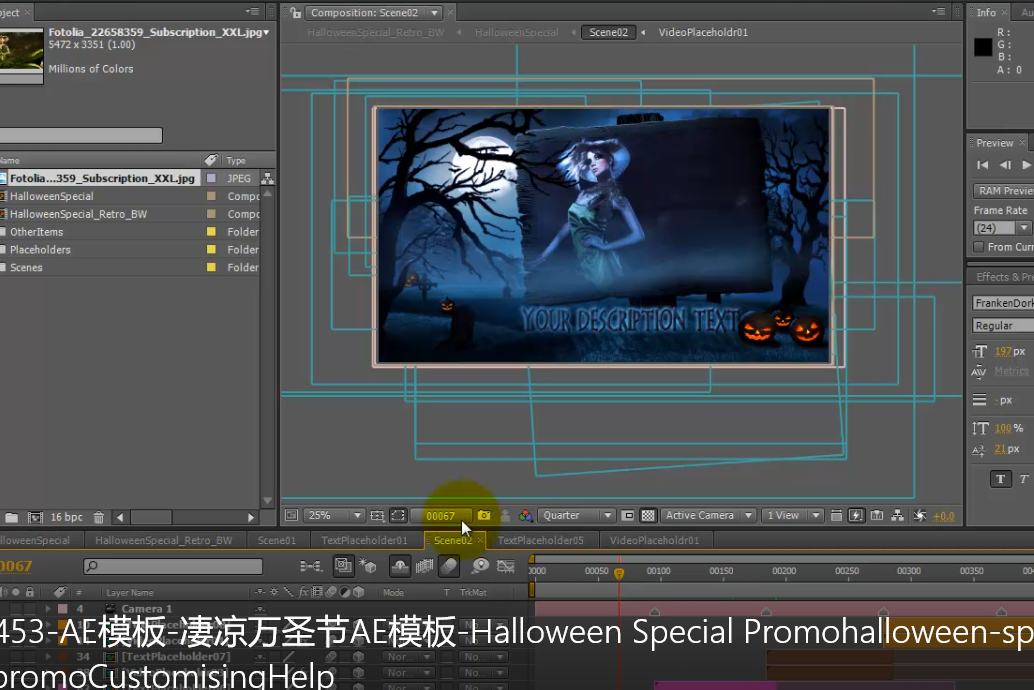Viewport: 1034px width, 690px height.
Task: Click the yellow label swatch for Scenes folder
Action: coord(211,267)
